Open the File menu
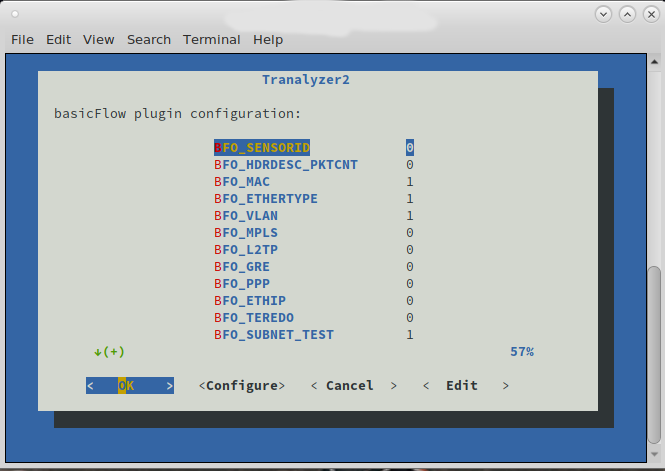Screen dimensions: 665x471 point(22,39)
